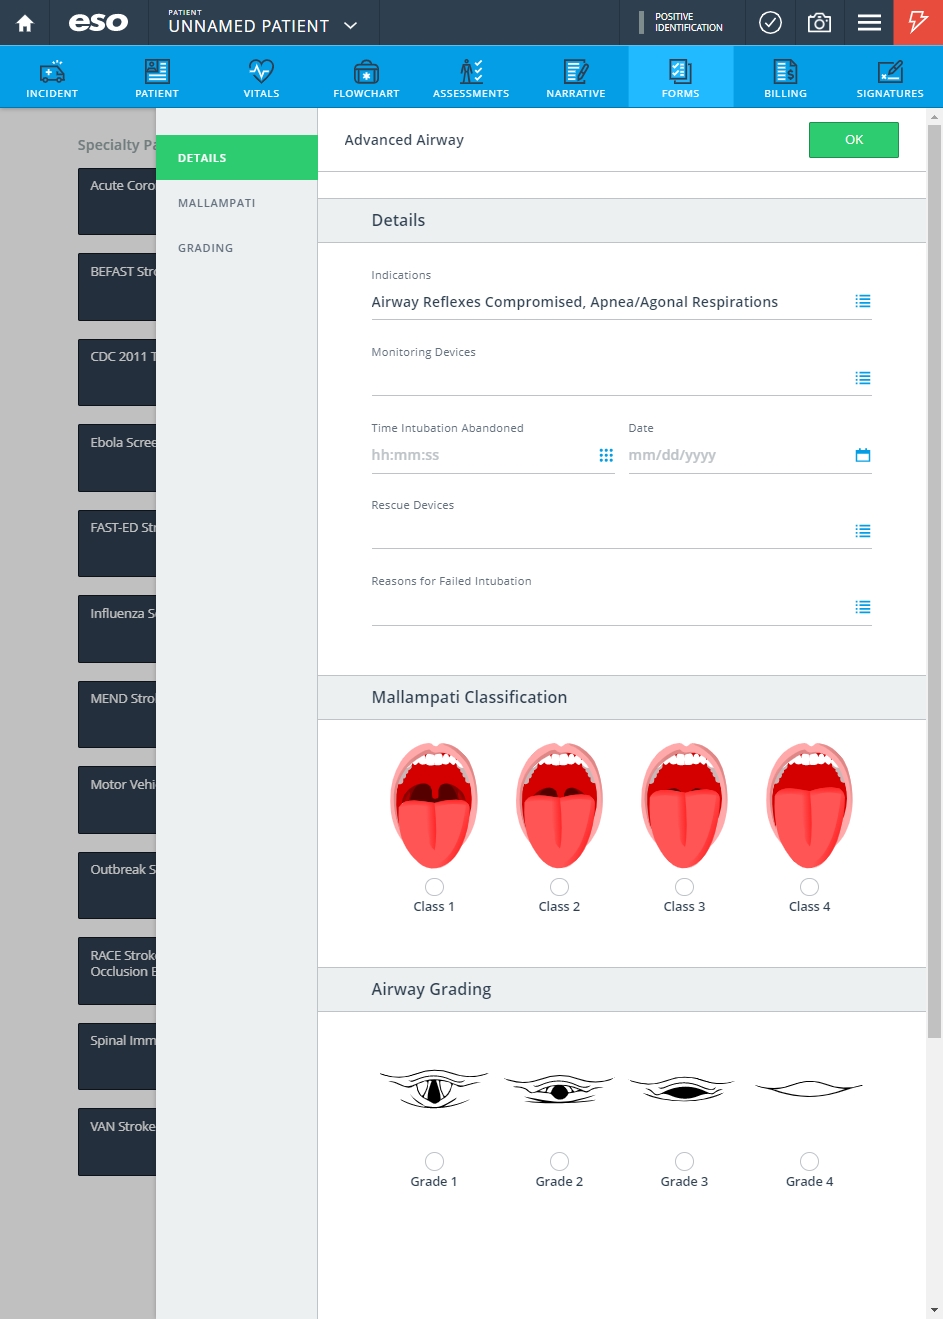Select the Class 1 radio button
Image resolution: width=943 pixels, height=1319 pixels.
click(434, 887)
